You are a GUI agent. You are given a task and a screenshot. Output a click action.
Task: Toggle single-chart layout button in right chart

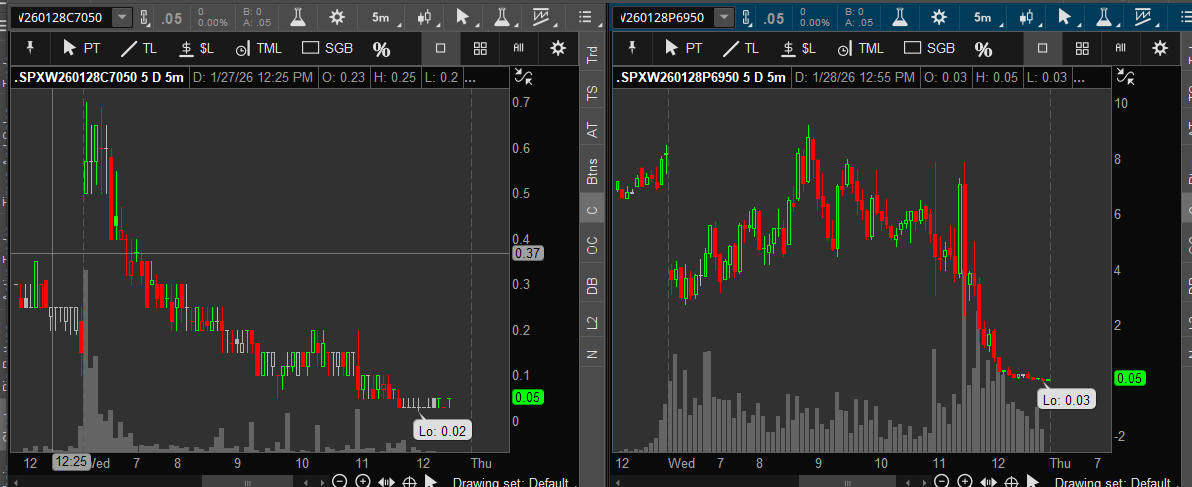tap(1042, 48)
